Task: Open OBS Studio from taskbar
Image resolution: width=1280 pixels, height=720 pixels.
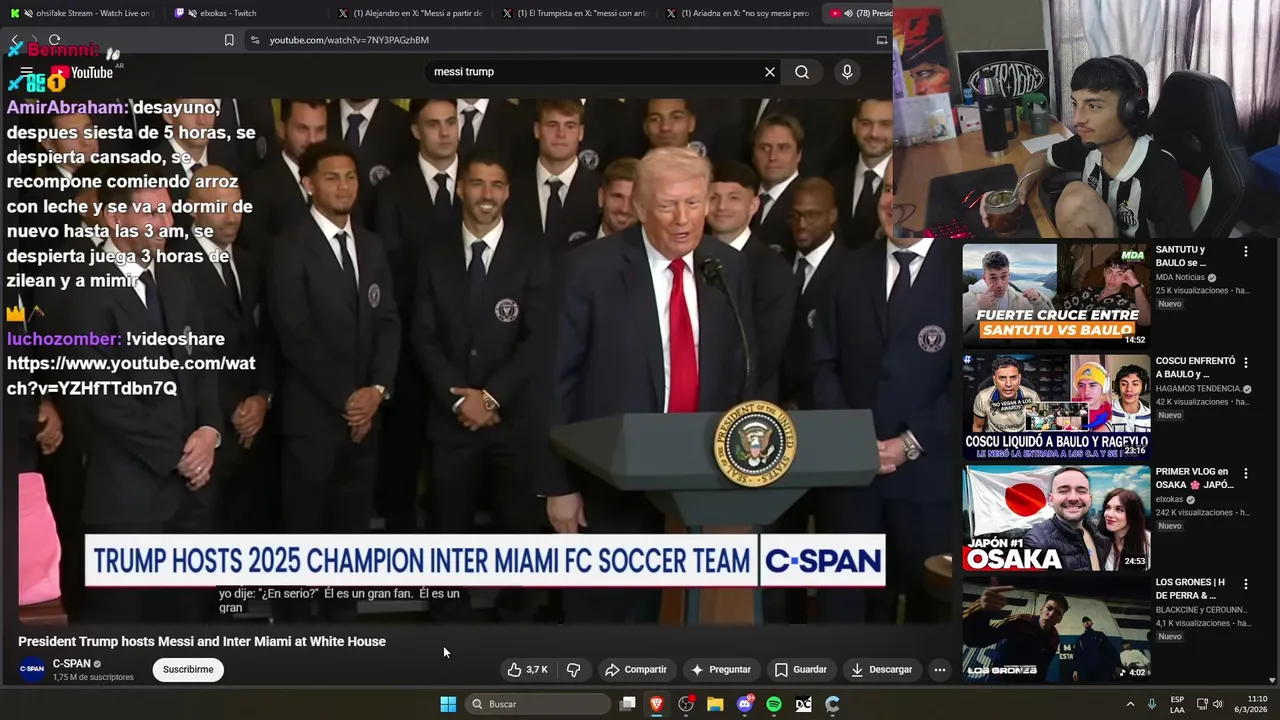Action: (686, 704)
